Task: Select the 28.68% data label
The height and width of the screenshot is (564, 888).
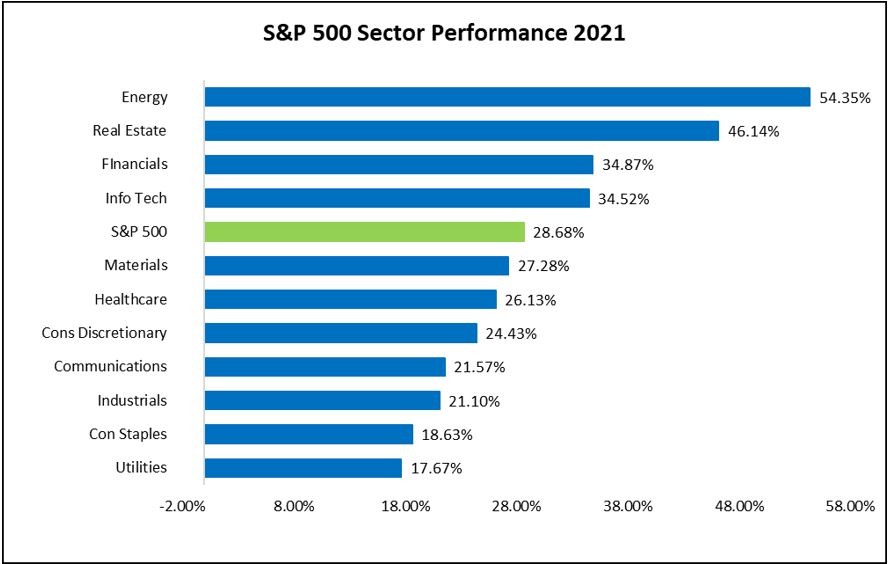Action: (x=559, y=233)
